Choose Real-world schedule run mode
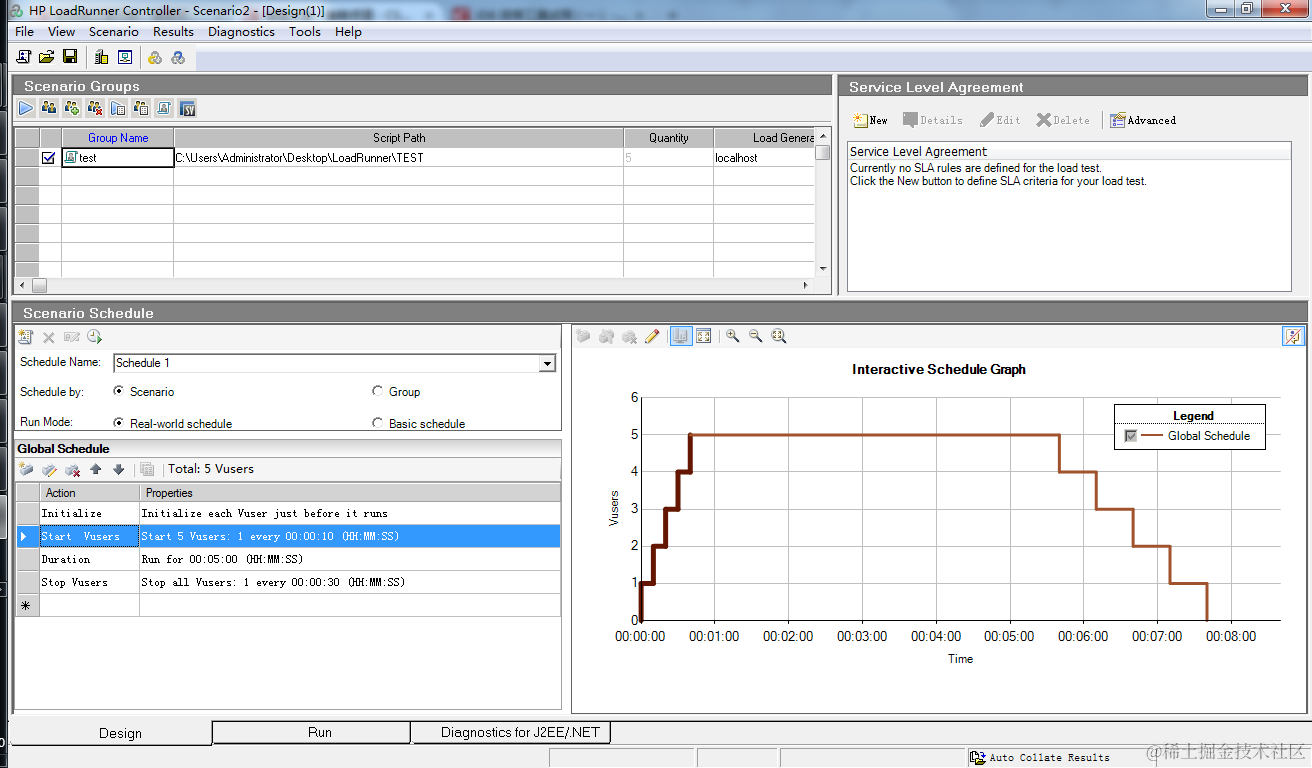The height and width of the screenshot is (768, 1312). tap(119, 423)
